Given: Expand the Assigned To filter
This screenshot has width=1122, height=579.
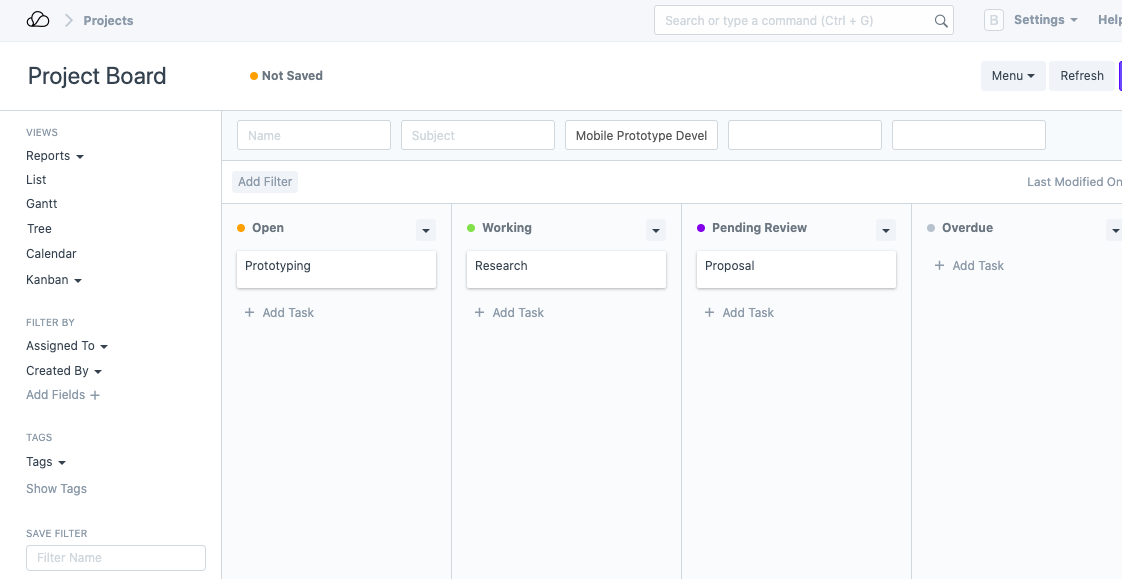Looking at the screenshot, I should coord(66,346).
